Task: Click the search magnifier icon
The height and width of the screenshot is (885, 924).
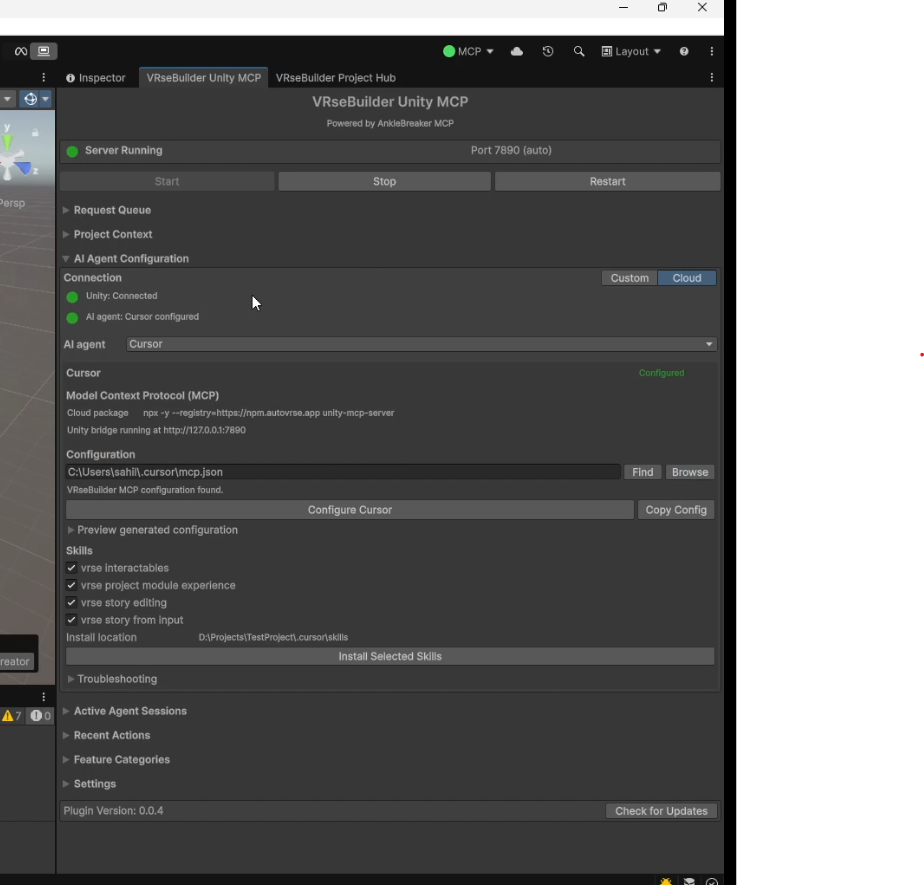Action: click(579, 51)
